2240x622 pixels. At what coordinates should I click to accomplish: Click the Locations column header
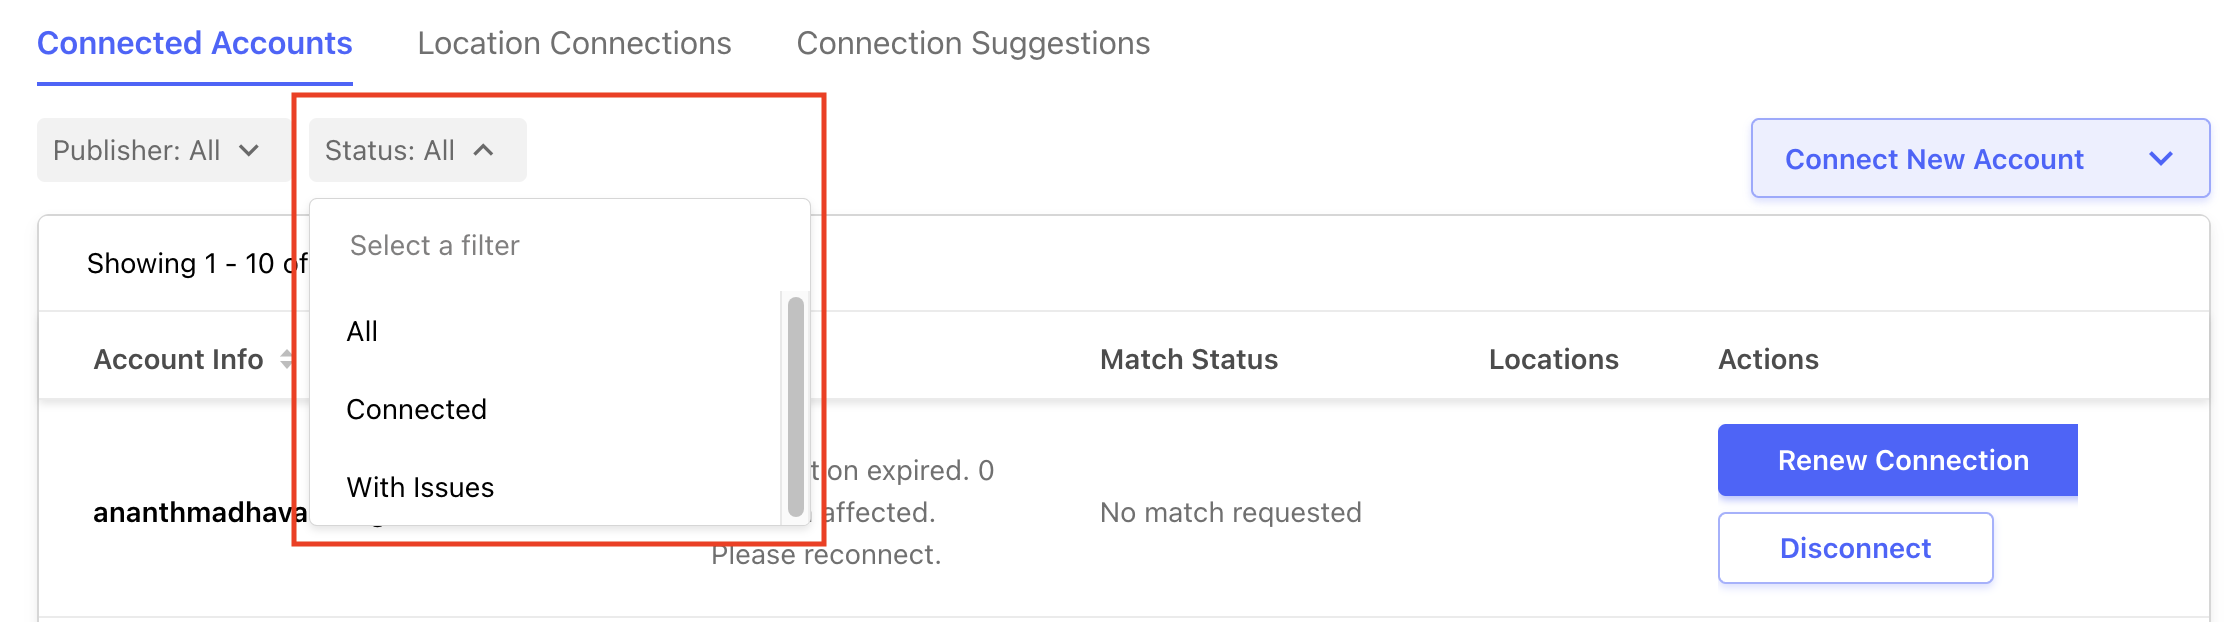coord(1553,359)
